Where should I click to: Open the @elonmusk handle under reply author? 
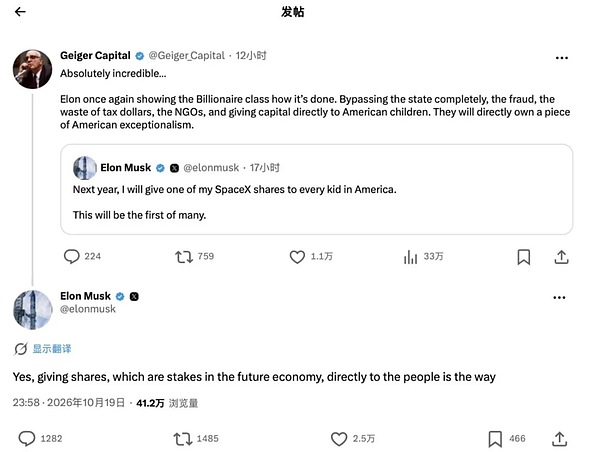point(88,309)
